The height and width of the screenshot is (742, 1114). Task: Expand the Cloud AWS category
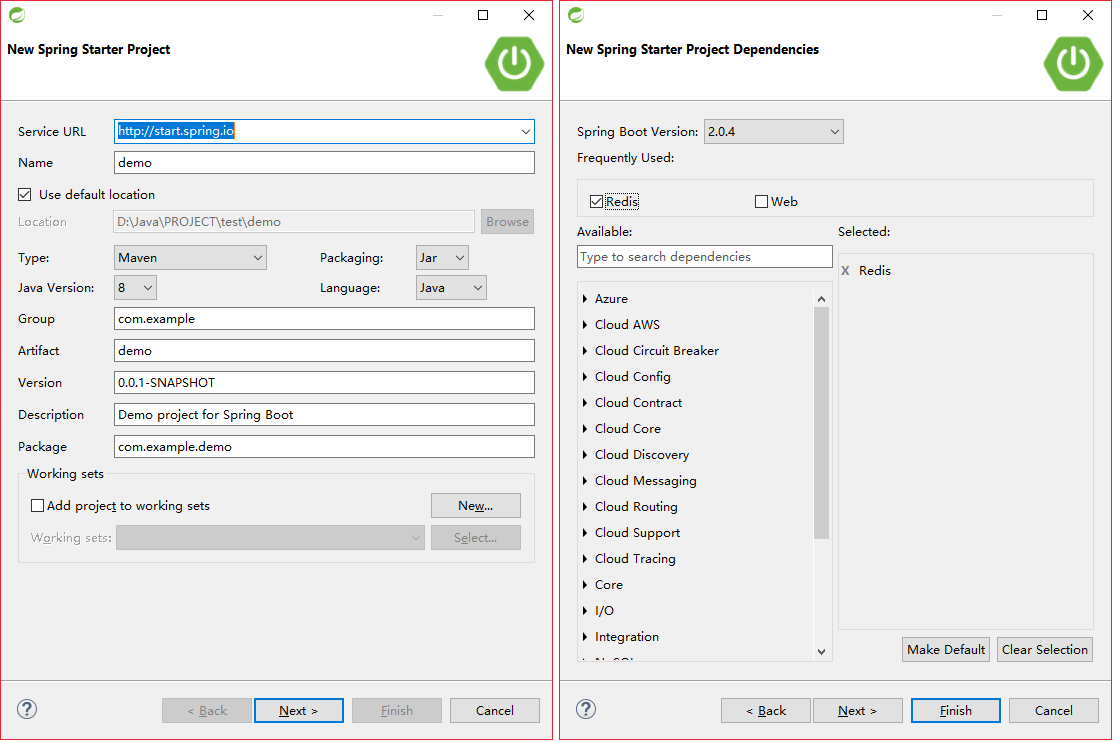point(585,325)
